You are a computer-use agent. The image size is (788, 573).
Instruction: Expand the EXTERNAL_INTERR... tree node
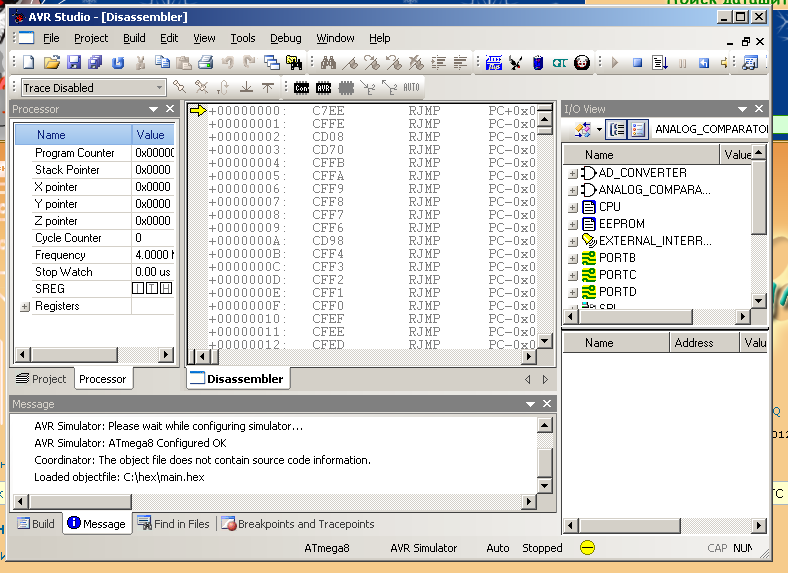(572, 242)
